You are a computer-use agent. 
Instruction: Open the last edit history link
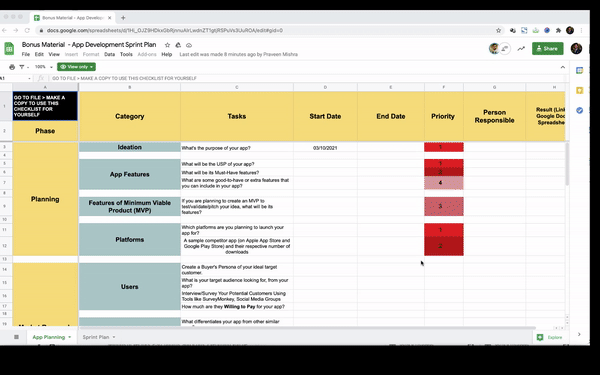(238, 54)
